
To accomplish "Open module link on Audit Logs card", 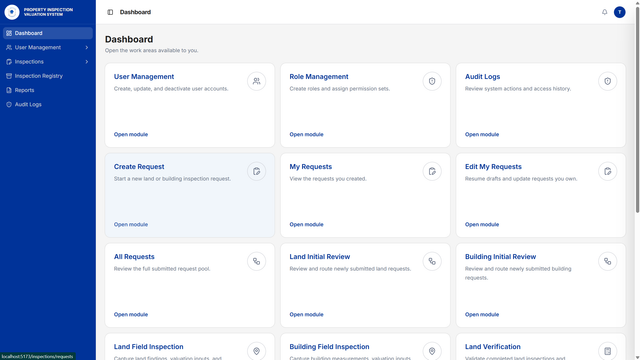I will click(x=482, y=134).
